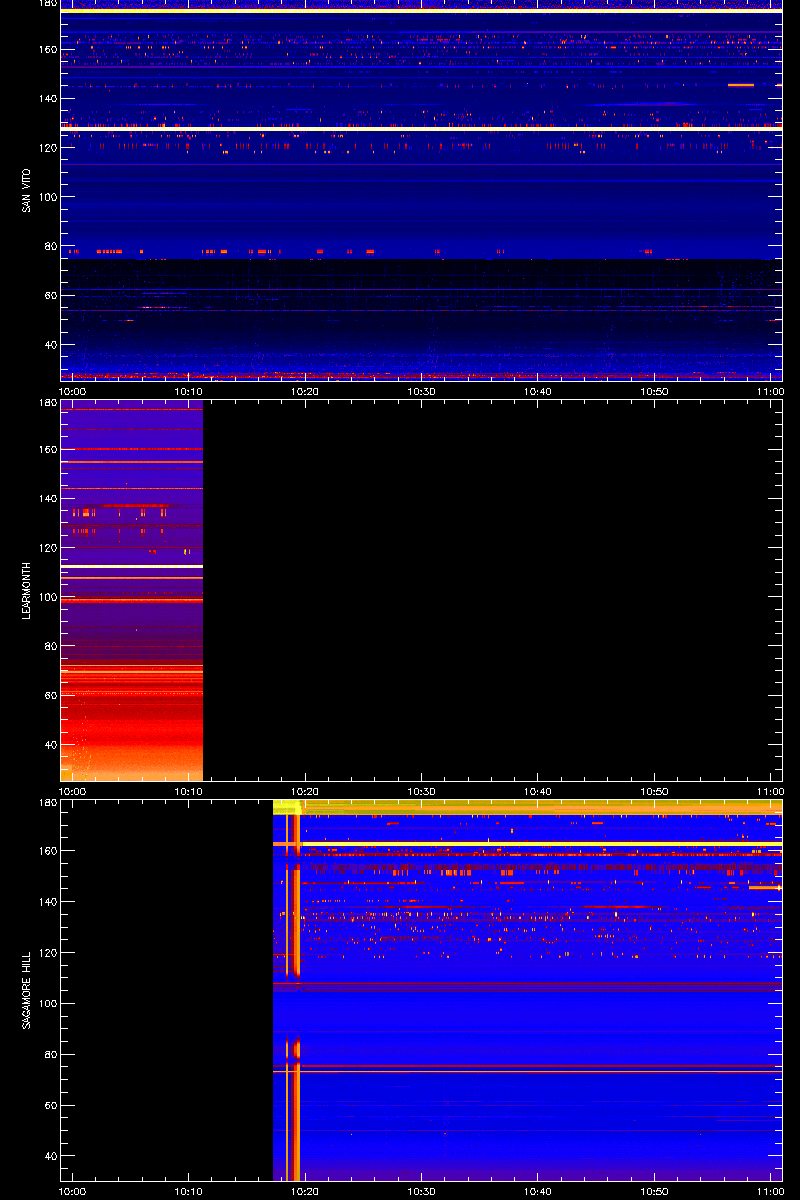Select the 80 tick label on San Vito axis
The image size is (800, 1200).
pyautogui.click(x=50, y=246)
